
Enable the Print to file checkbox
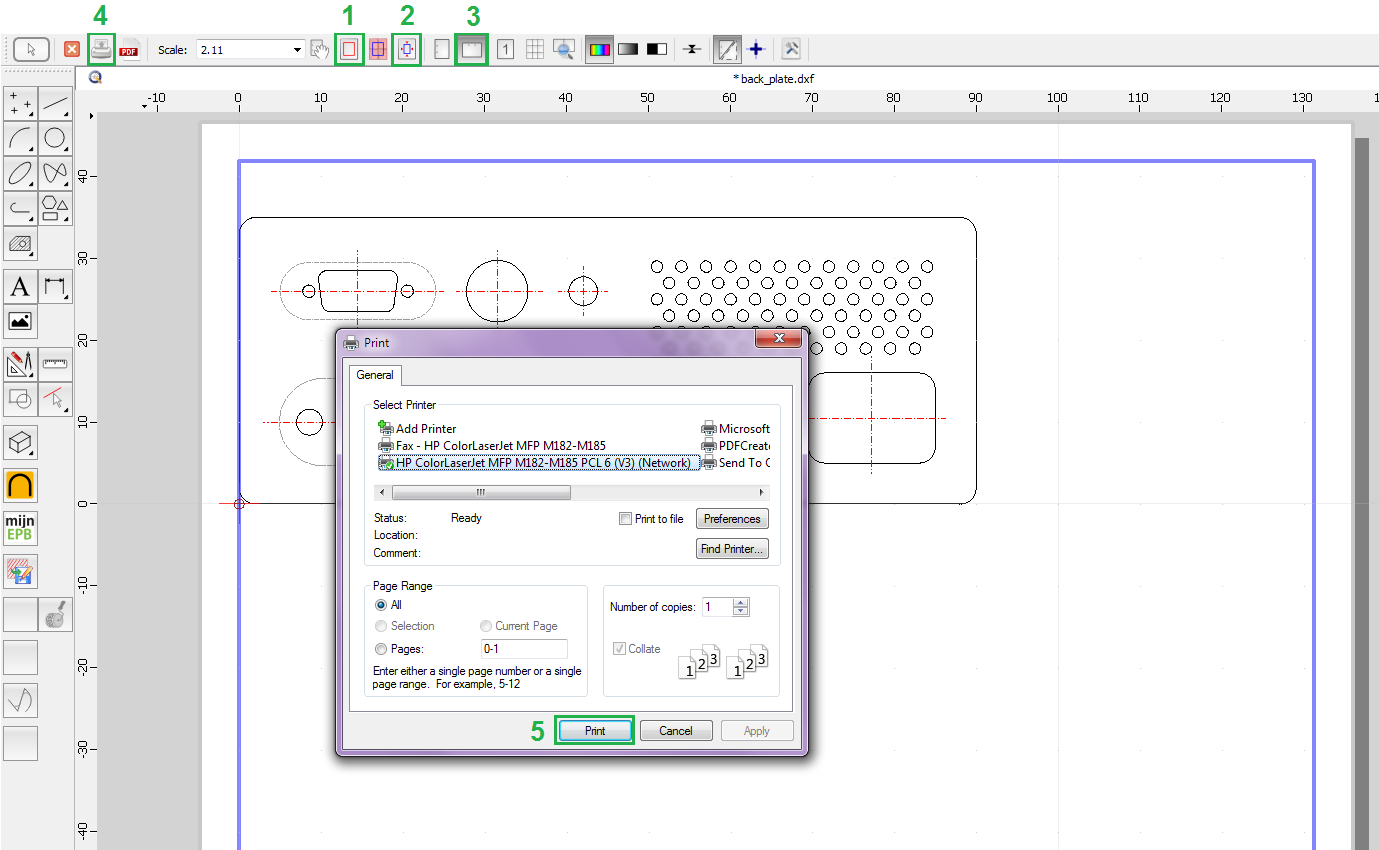click(x=626, y=519)
